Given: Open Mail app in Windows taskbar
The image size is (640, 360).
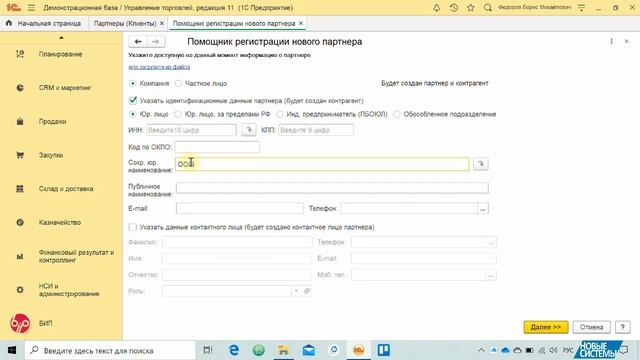Looking at the screenshot, I should pos(309,350).
